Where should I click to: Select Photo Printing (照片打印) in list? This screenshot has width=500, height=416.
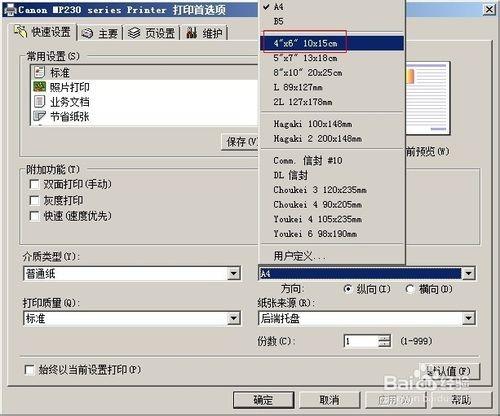[145, 87]
